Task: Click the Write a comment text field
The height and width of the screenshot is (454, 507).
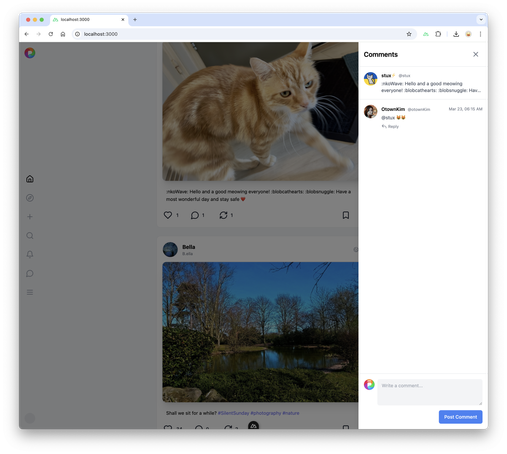Action: (430, 392)
